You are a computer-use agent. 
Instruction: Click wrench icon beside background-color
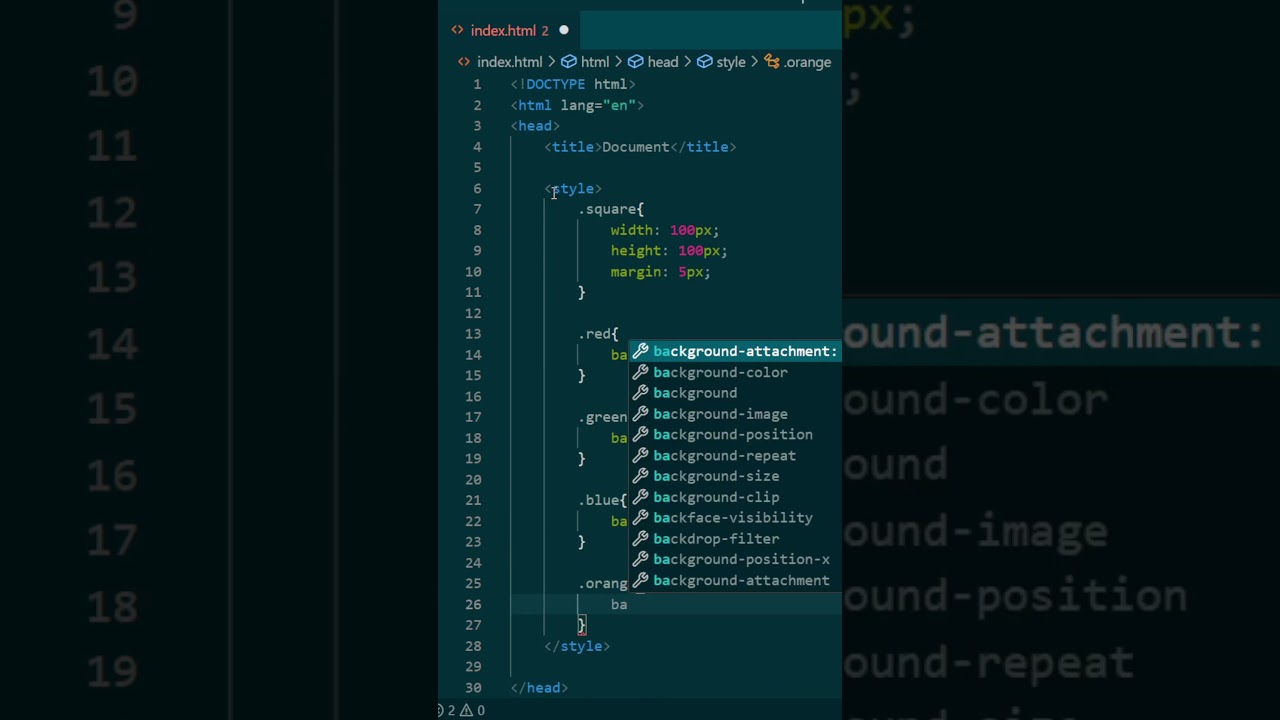click(640, 372)
